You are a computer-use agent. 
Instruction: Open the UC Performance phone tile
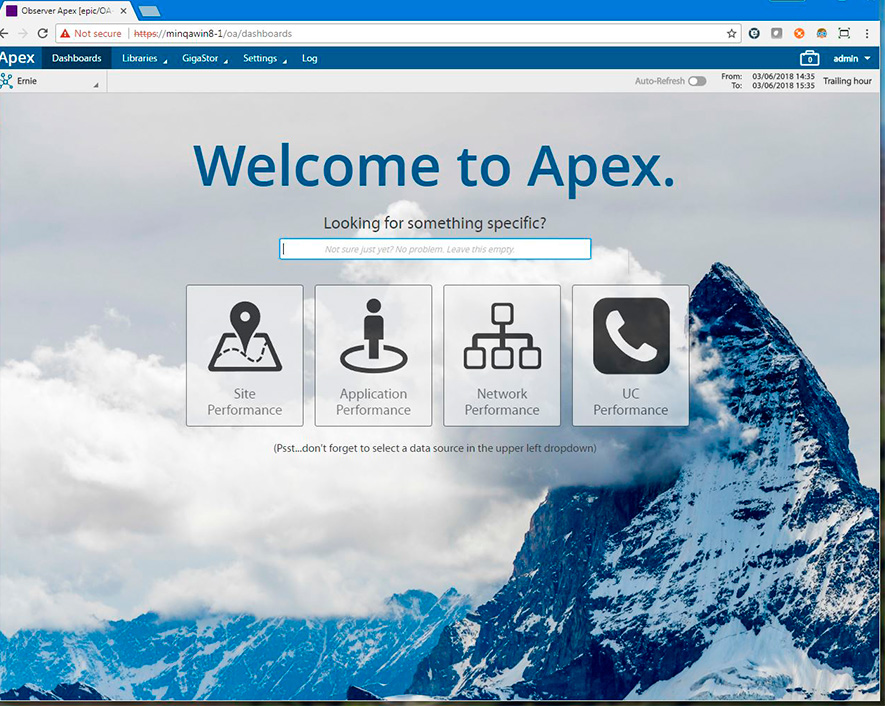coord(630,355)
